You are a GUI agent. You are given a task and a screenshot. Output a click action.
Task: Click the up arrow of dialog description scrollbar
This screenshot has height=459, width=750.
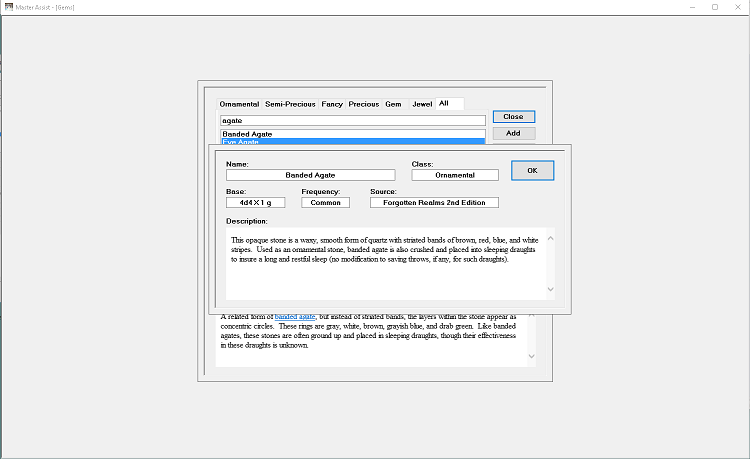click(551, 238)
